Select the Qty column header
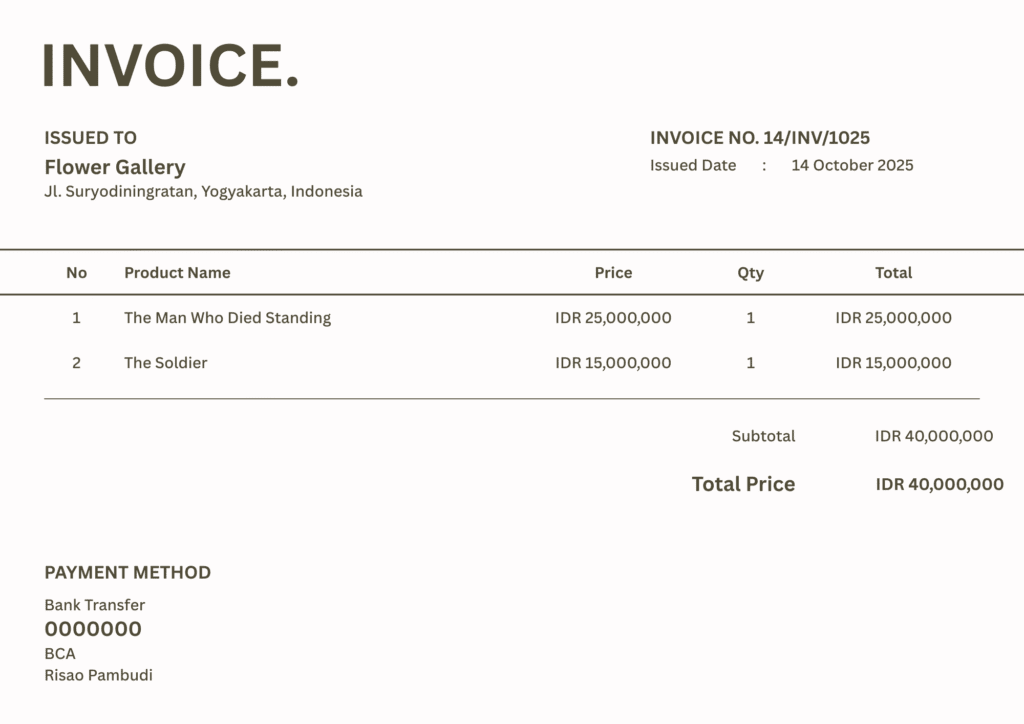Screen dimensions: 1024x724 (750, 273)
